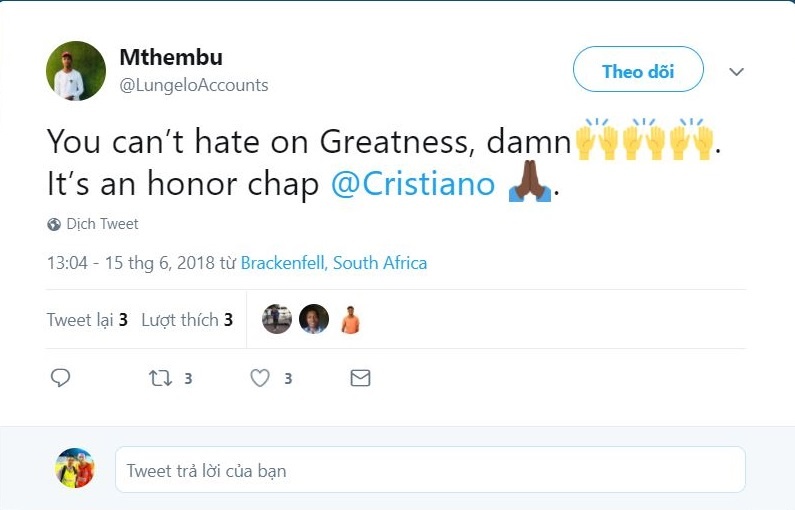Send tweet via direct message envelope icon
This screenshot has width=795, height=510.
click(360, 378)
